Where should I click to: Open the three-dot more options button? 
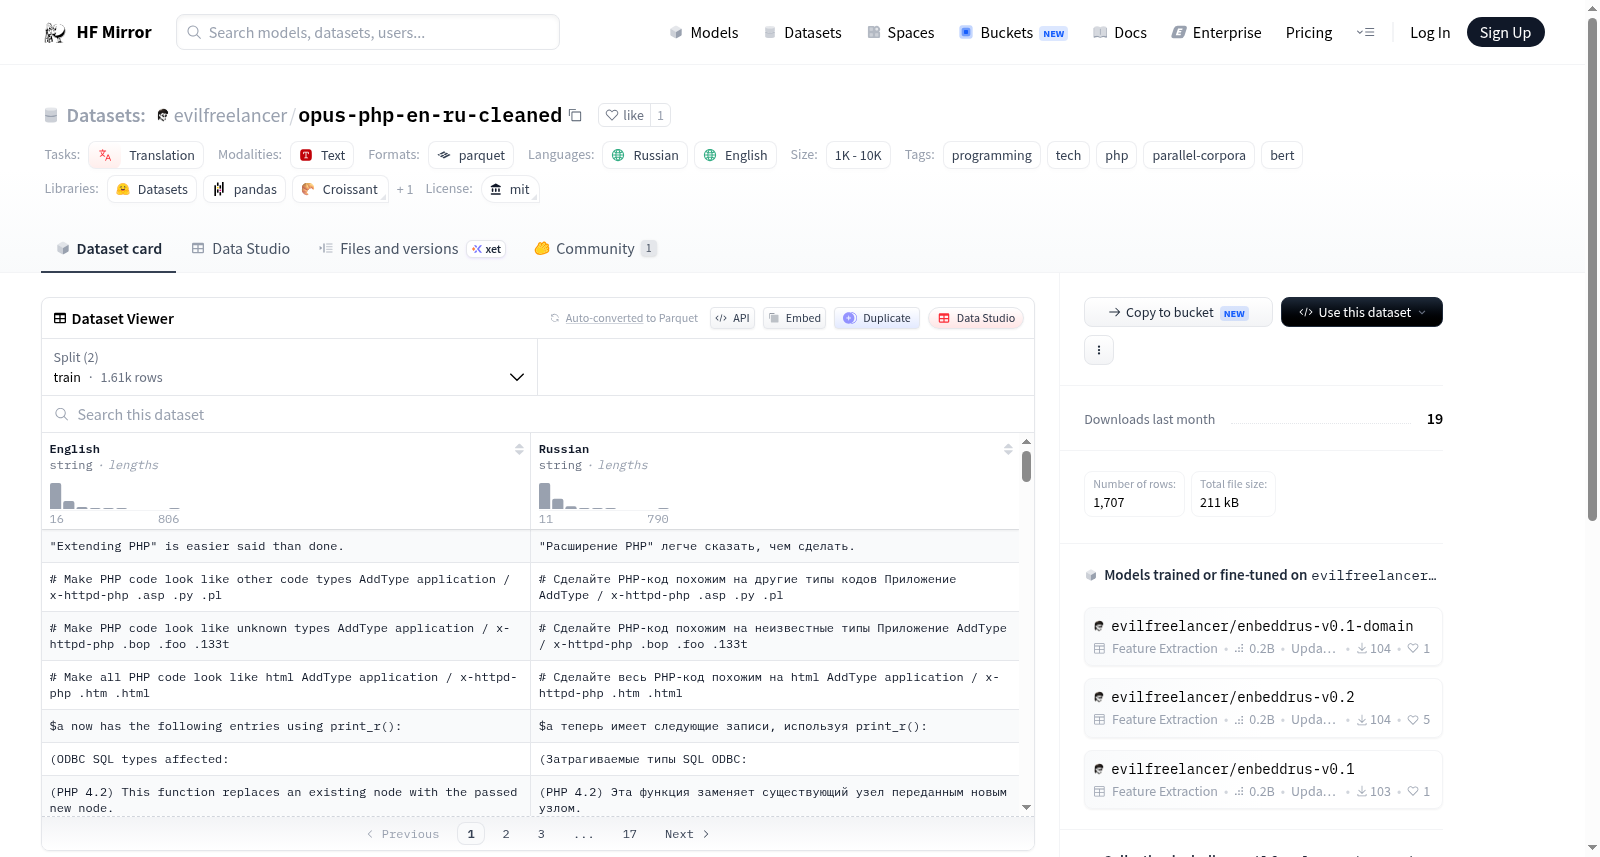pyautogui.click(x=1099, y=350)
